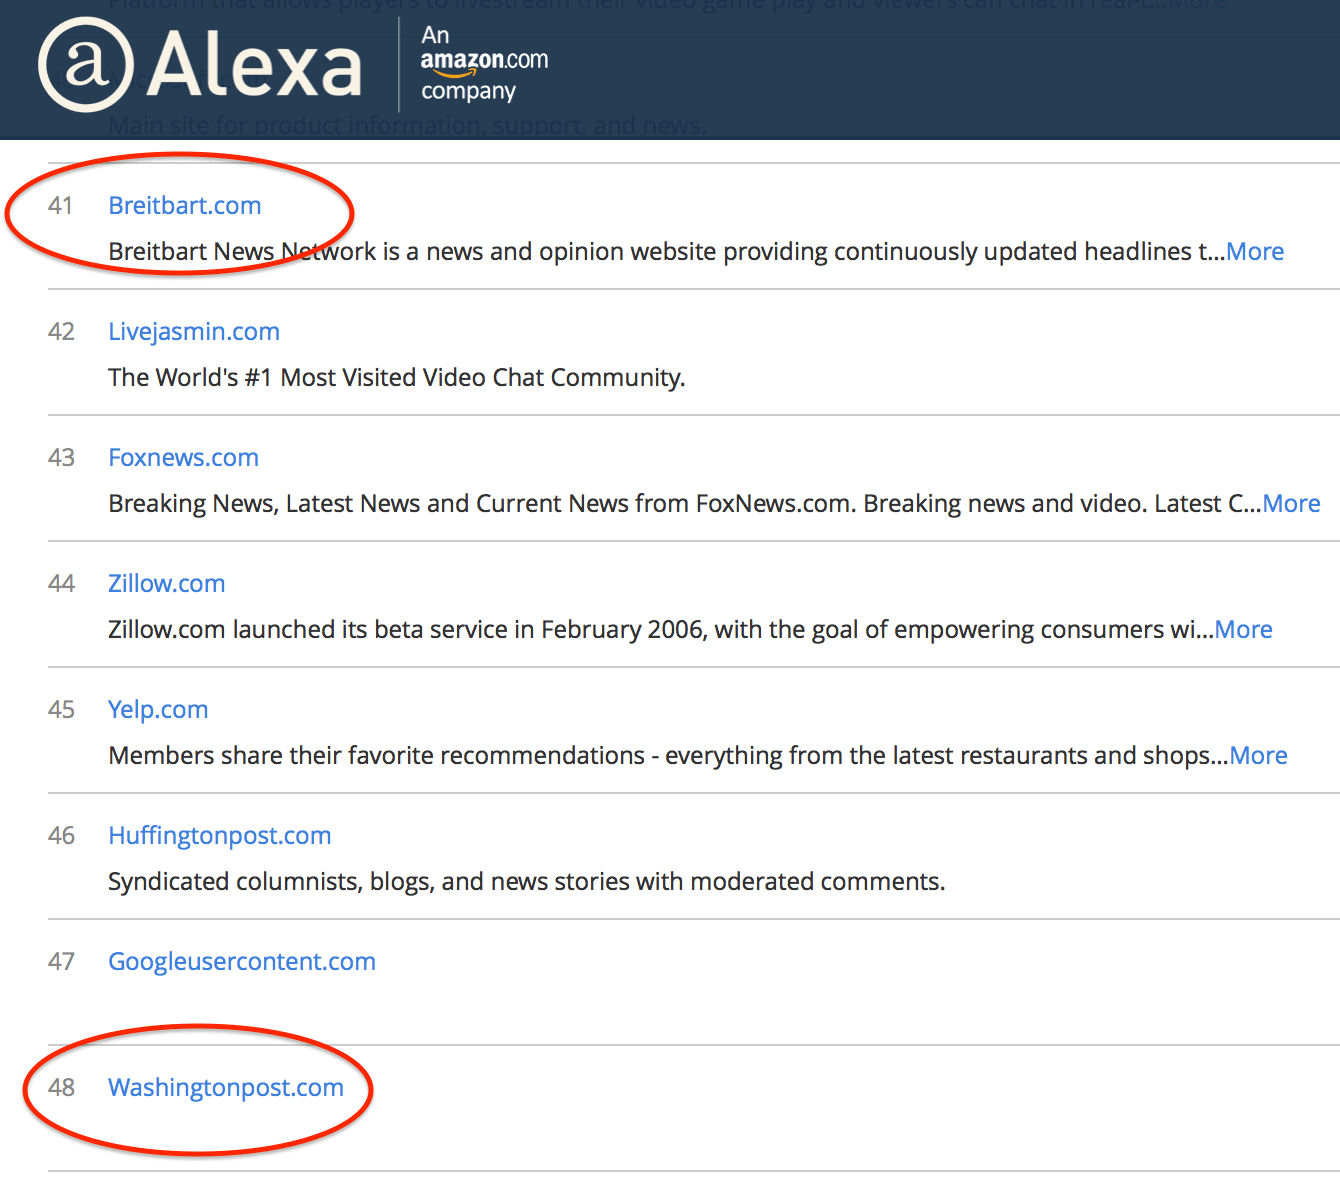Click rank number 42
This screenshot has height=1192, width=1340.
point(61,331)
